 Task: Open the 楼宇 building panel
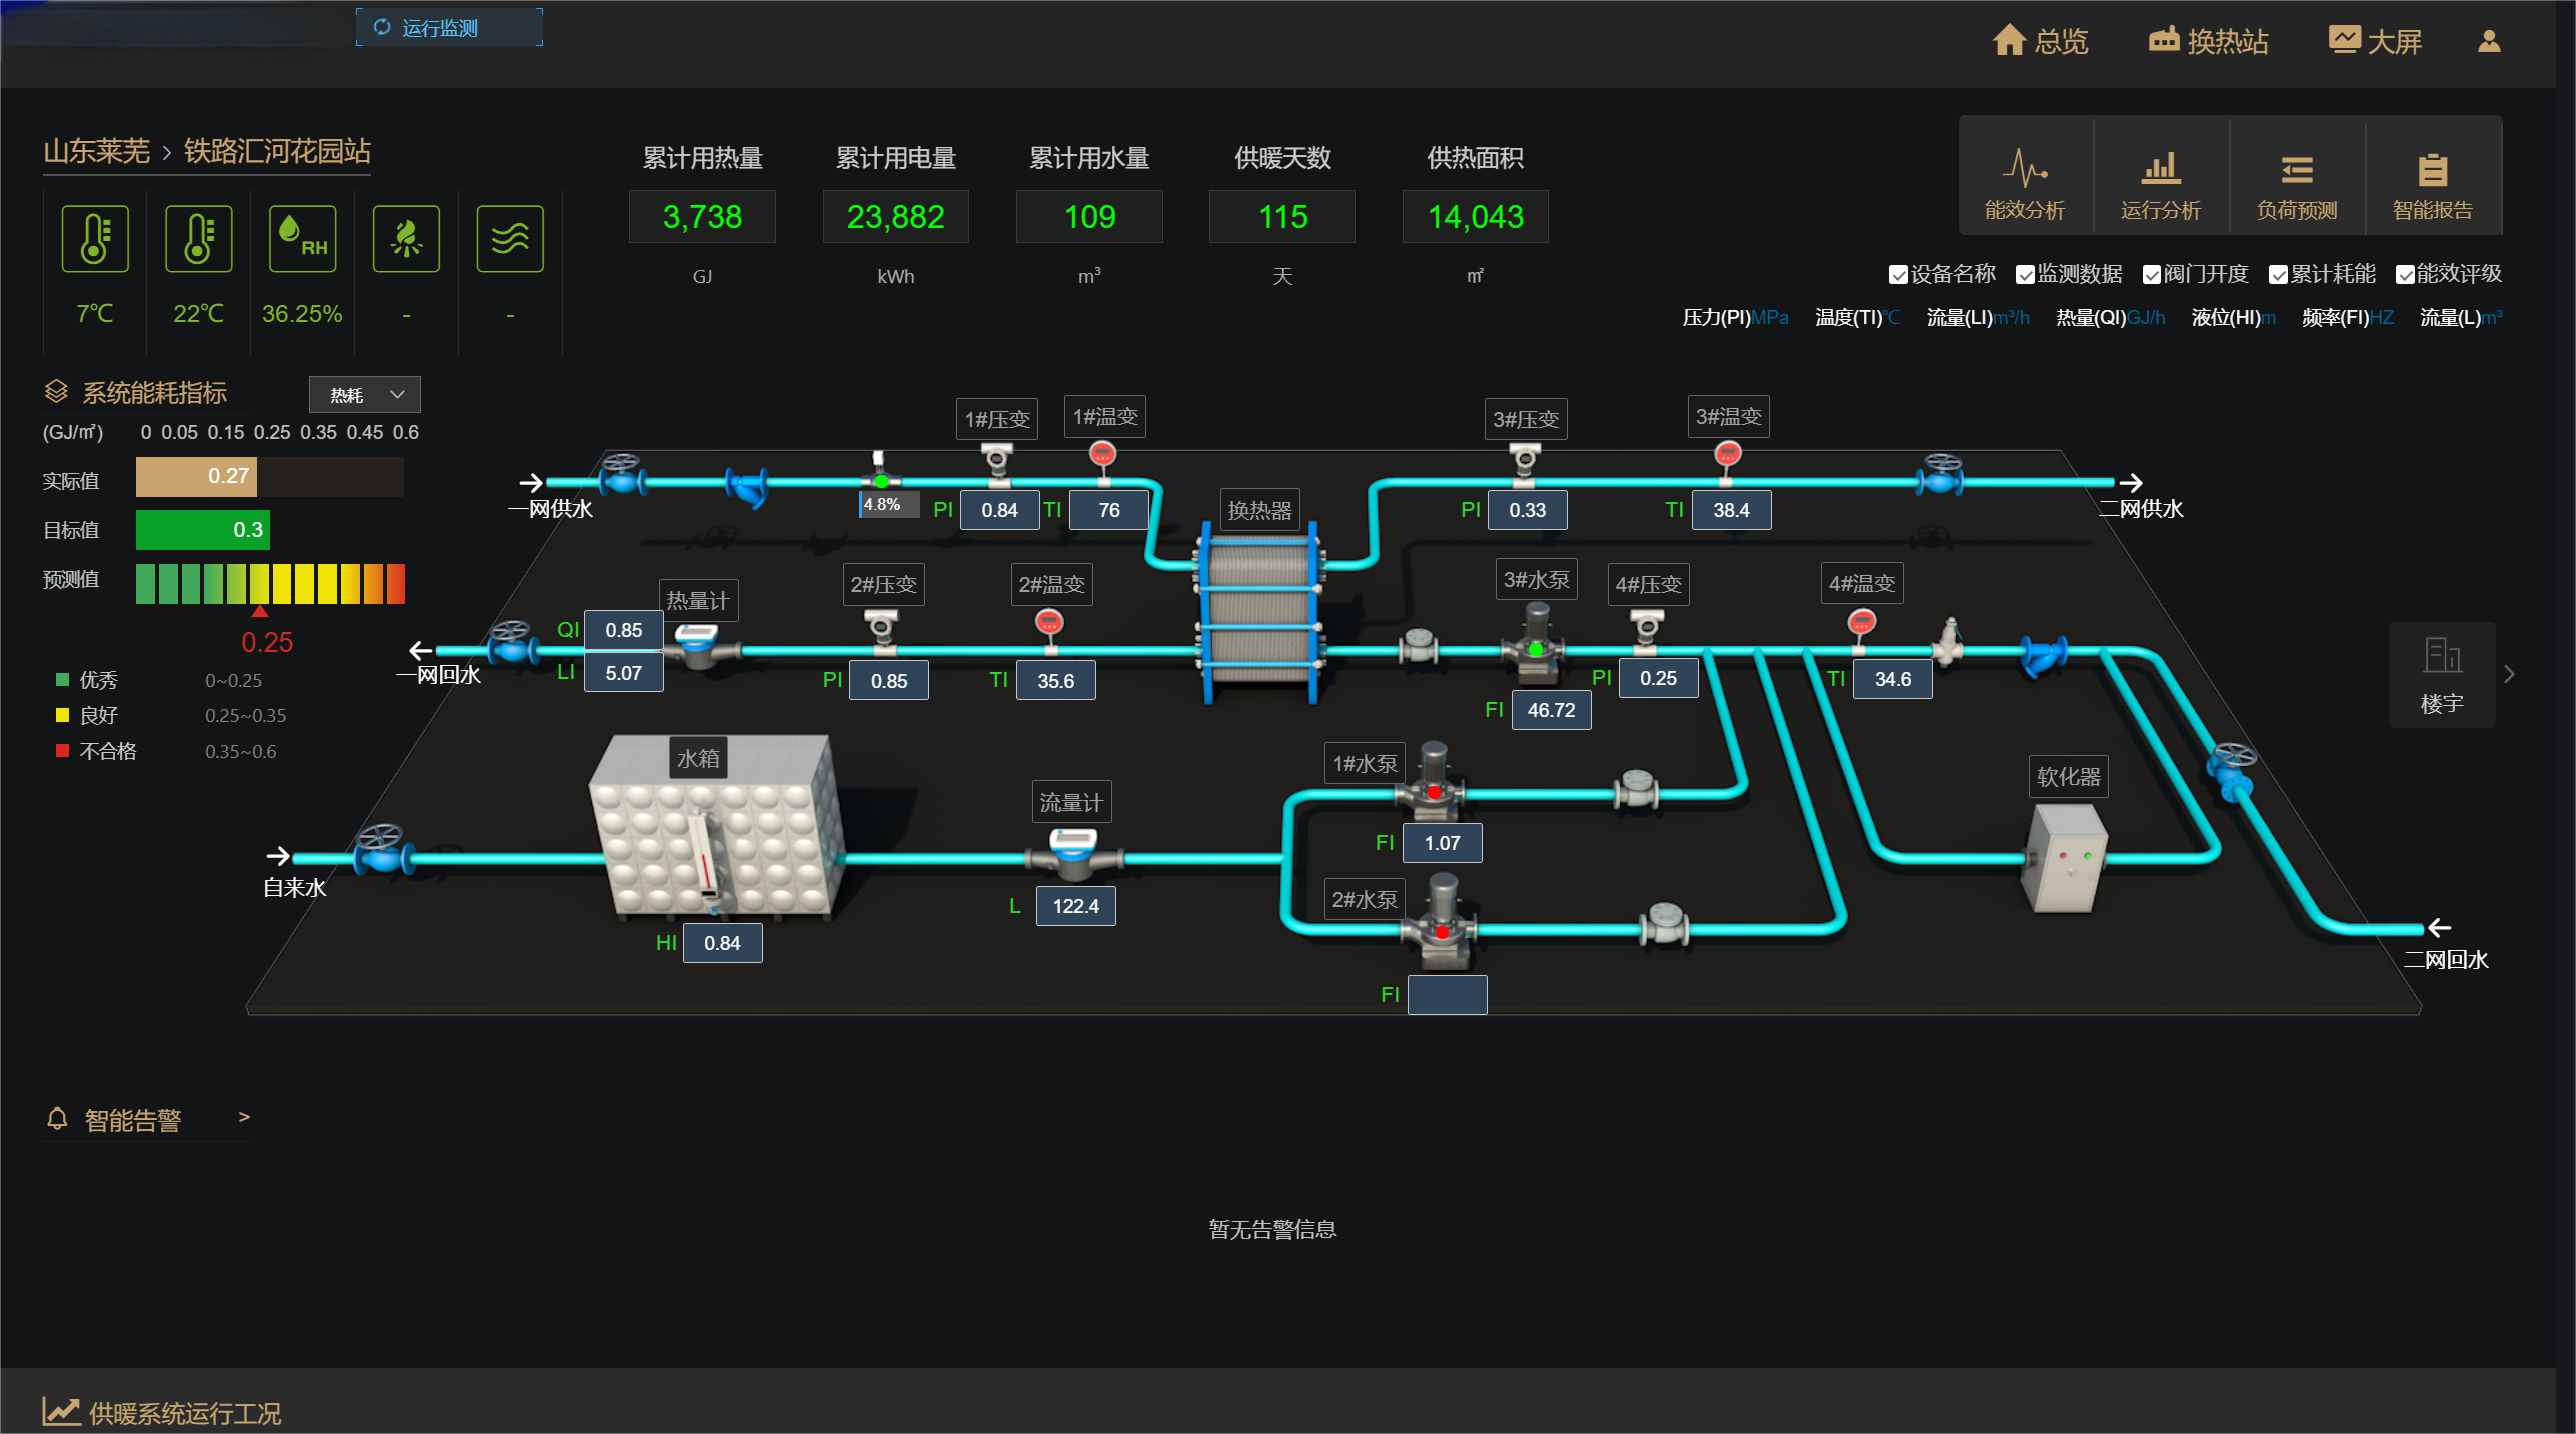click(2442, 675)
